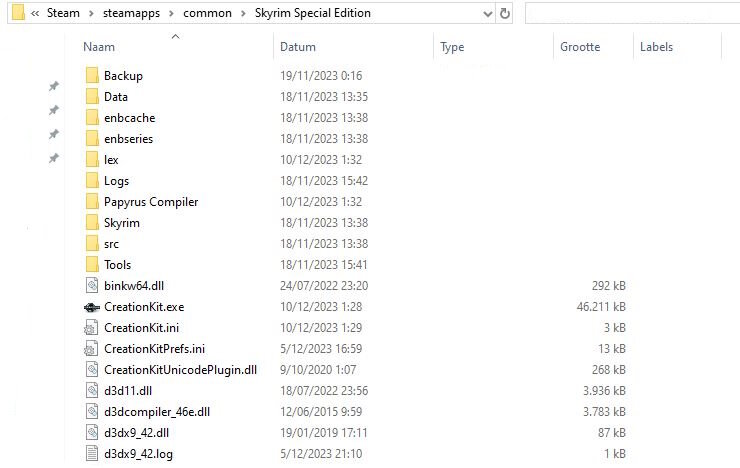
Task: Click the 268 kB size value
Action: coord(609,369)
